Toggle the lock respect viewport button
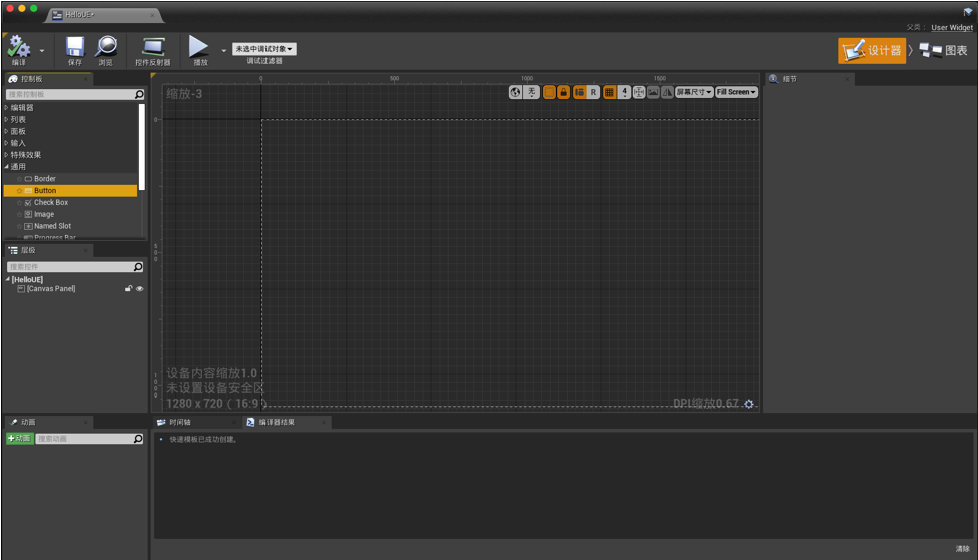This screenshot has width=978, height=560. [563, 92]
